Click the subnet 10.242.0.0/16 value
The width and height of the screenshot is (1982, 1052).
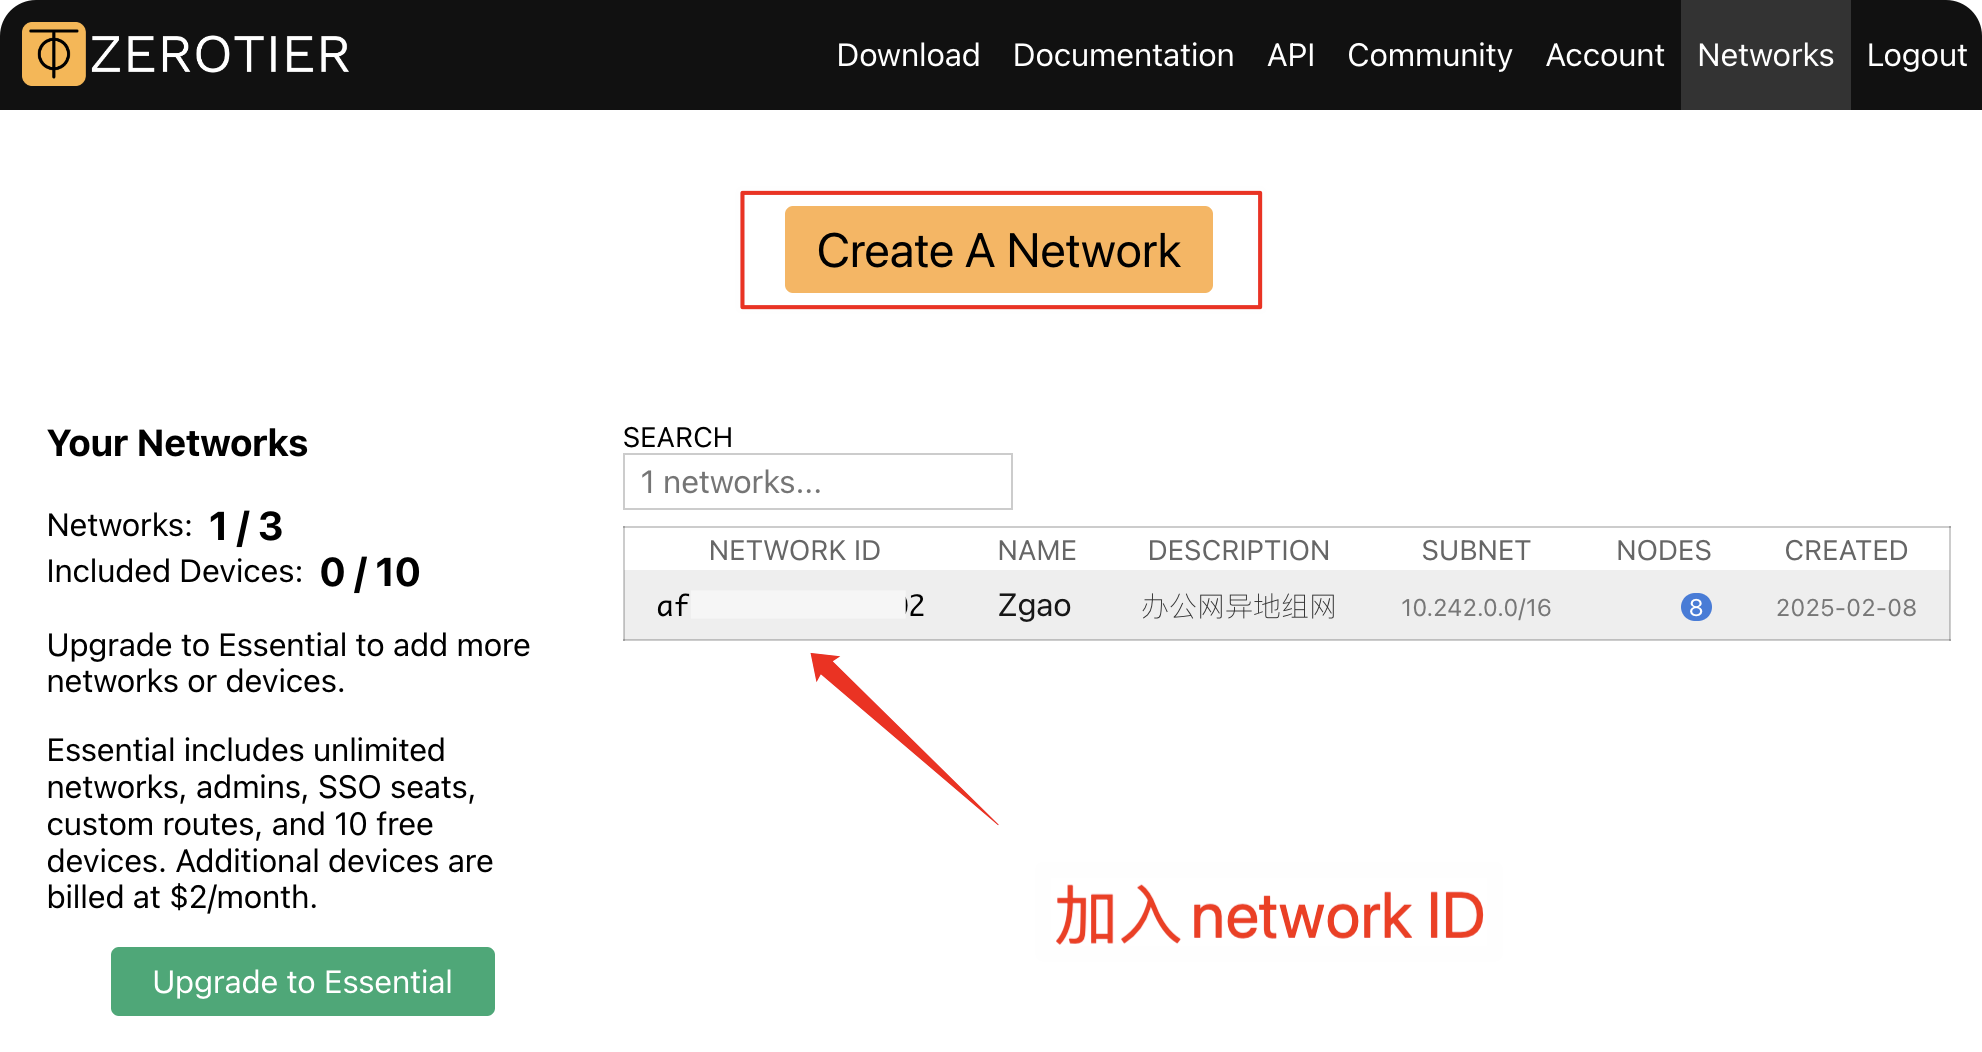(x=1476, y=607)
